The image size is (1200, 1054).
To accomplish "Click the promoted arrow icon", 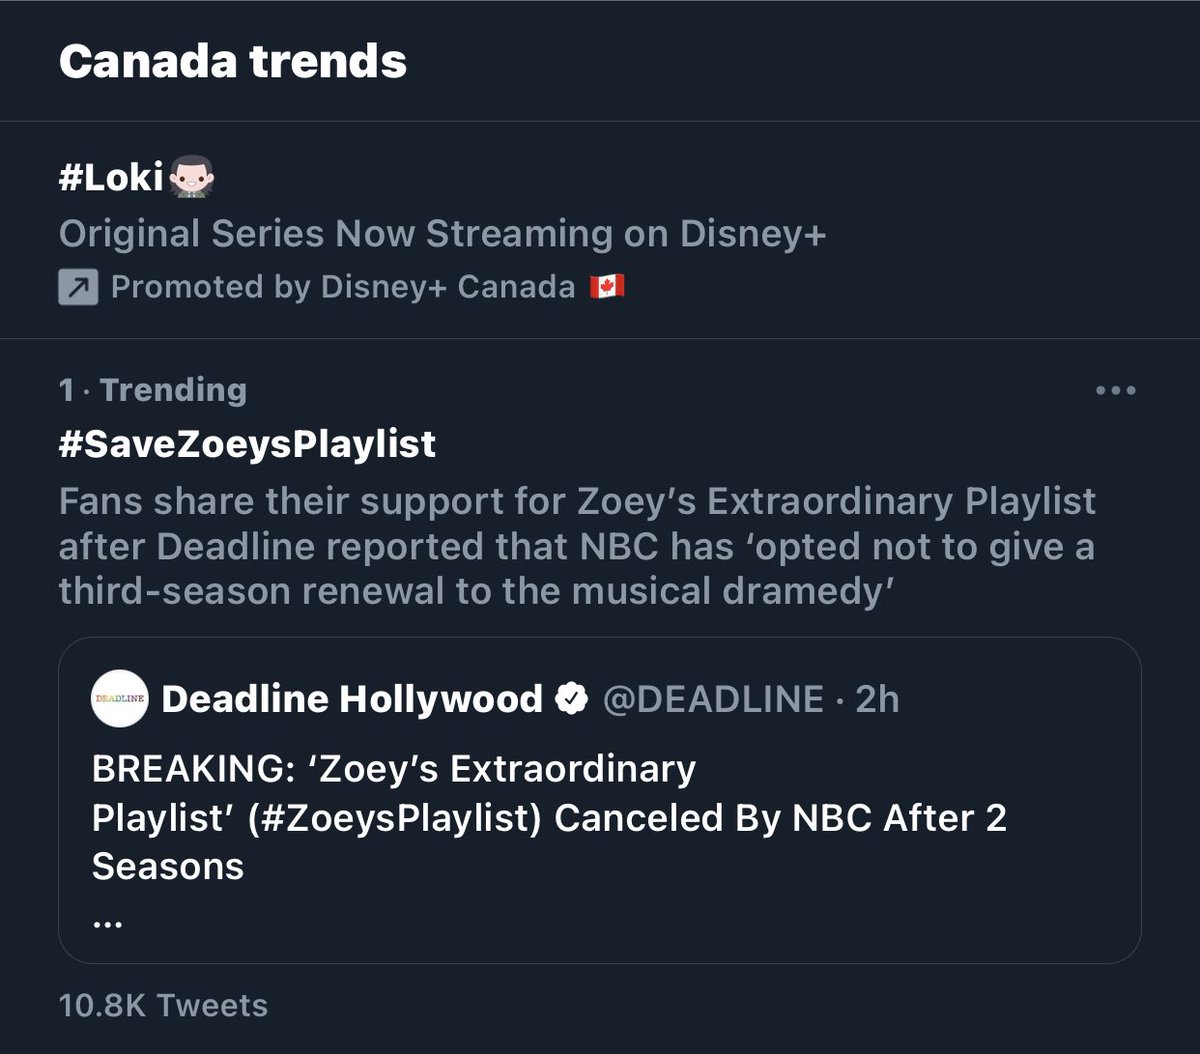I will (78, 288).
